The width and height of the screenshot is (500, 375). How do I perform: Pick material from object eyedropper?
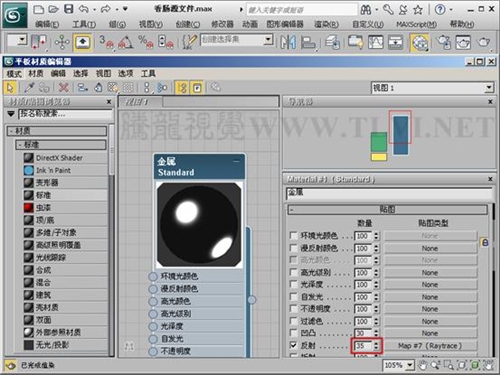(30, 88)
